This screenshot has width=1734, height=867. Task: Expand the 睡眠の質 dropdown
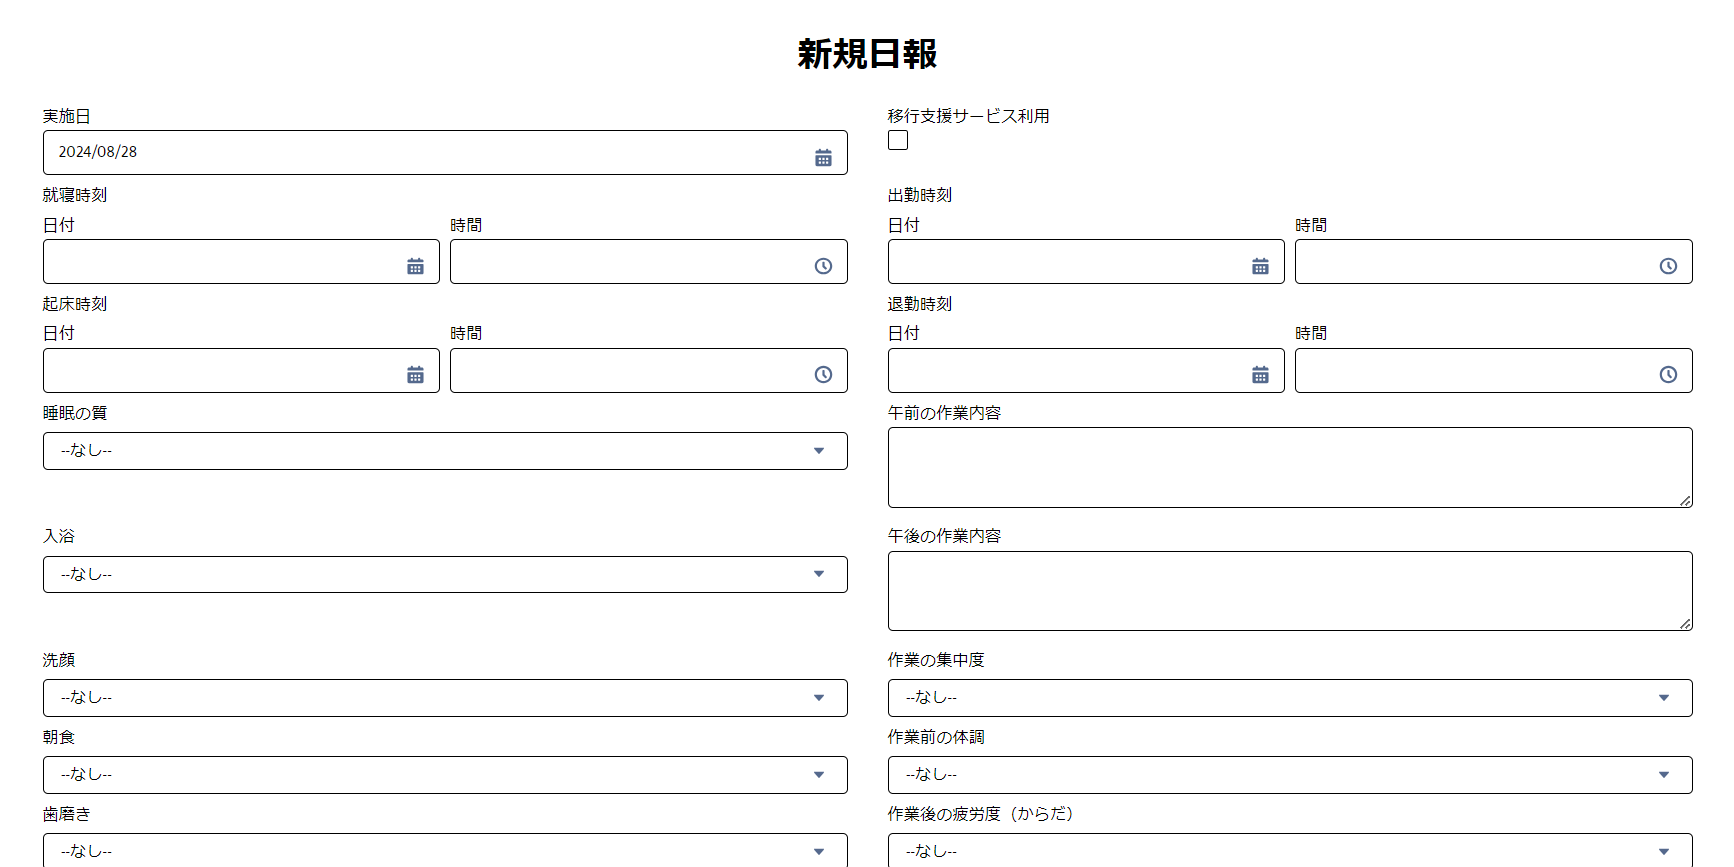pos(445,451)
